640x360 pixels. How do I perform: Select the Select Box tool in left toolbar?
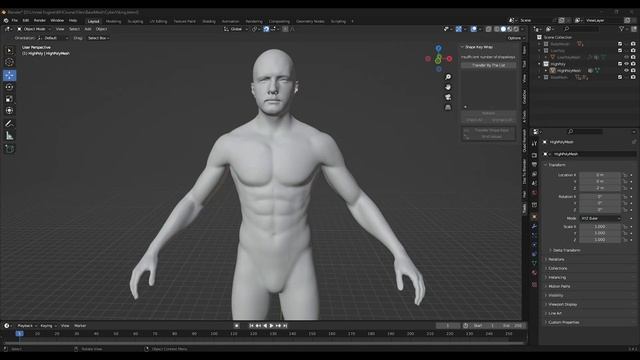point(9,51)
